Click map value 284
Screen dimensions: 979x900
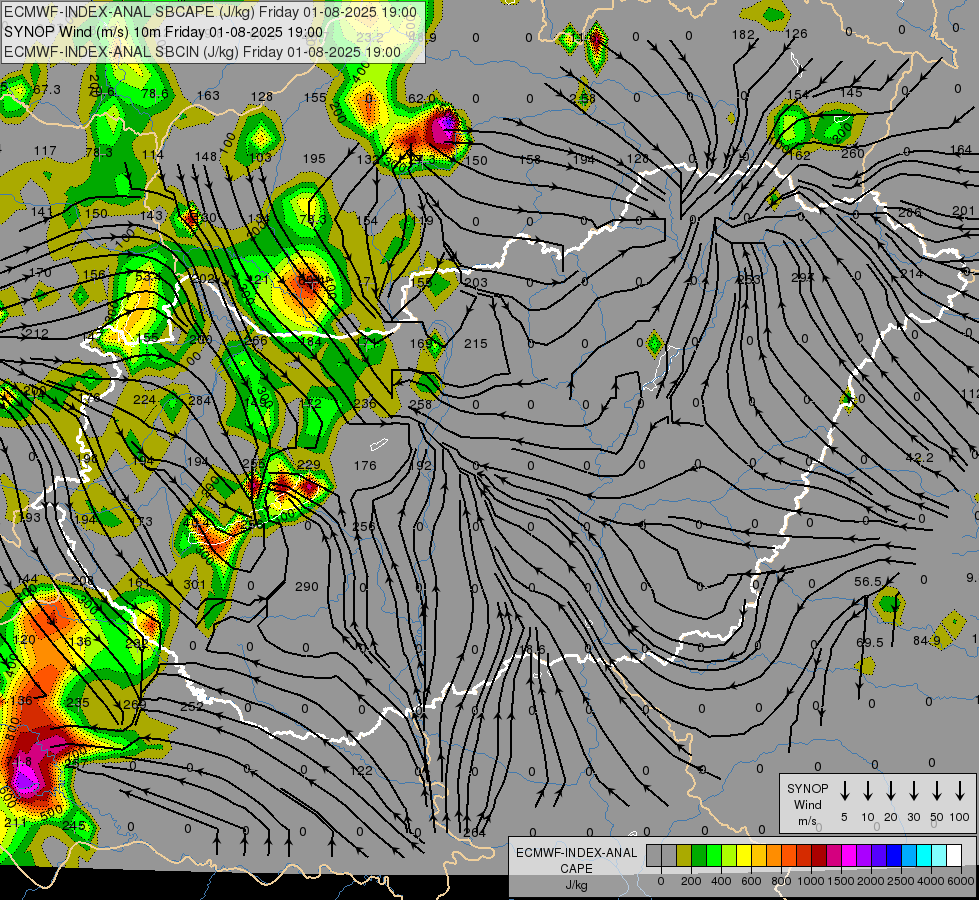point(200,400)
